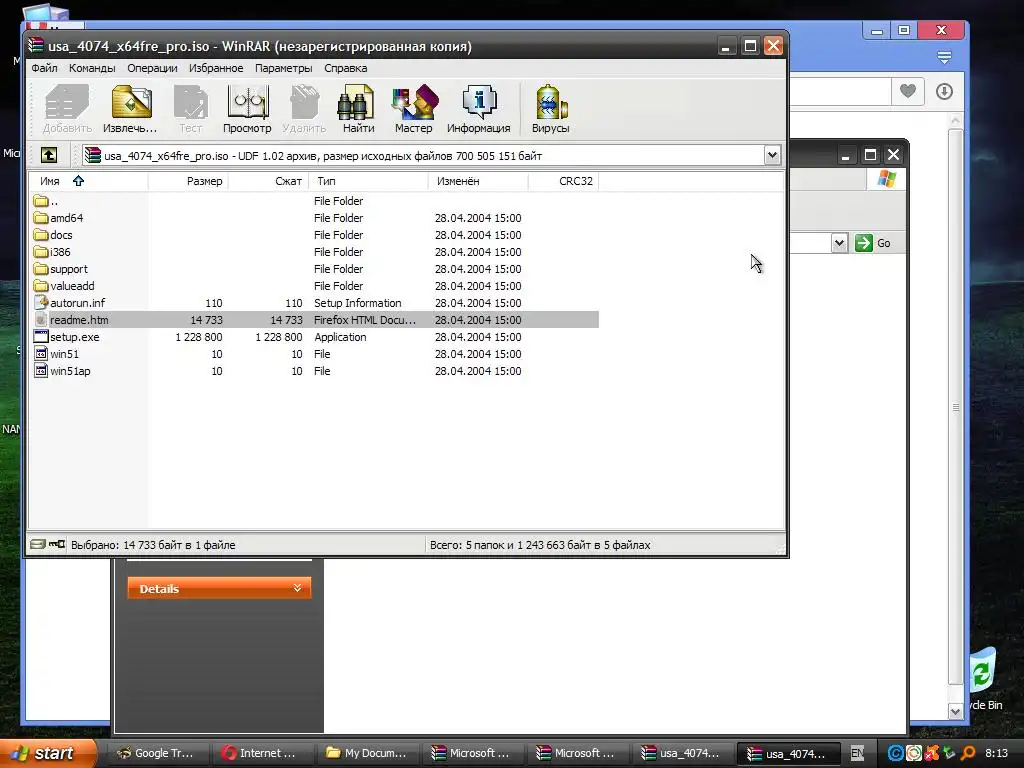Image resolution: width=1024 pixels, height=768 pixels.
Task: Click the status bar drive icon
Action: click(38, 544)
